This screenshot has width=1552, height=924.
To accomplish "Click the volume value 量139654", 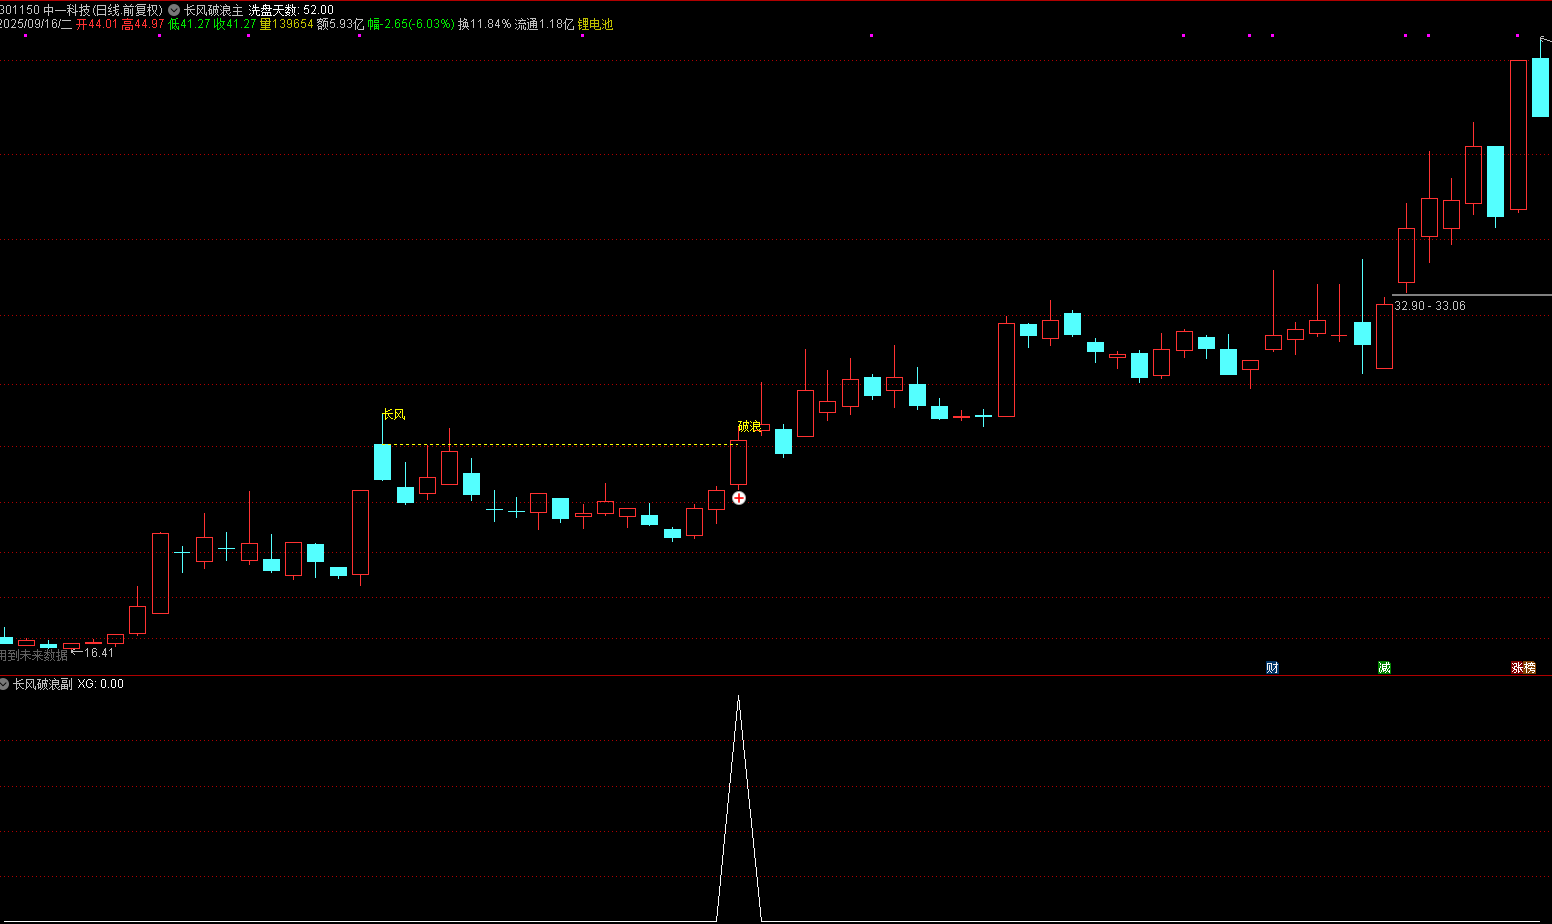I will tap(287, 24).
